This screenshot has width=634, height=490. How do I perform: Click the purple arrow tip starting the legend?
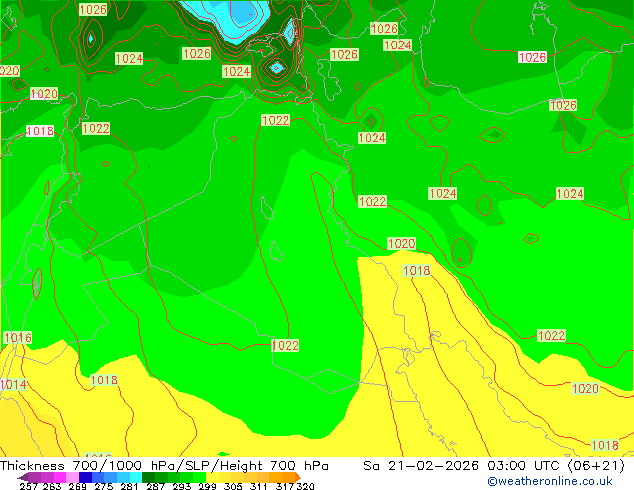tap(23, 477)
